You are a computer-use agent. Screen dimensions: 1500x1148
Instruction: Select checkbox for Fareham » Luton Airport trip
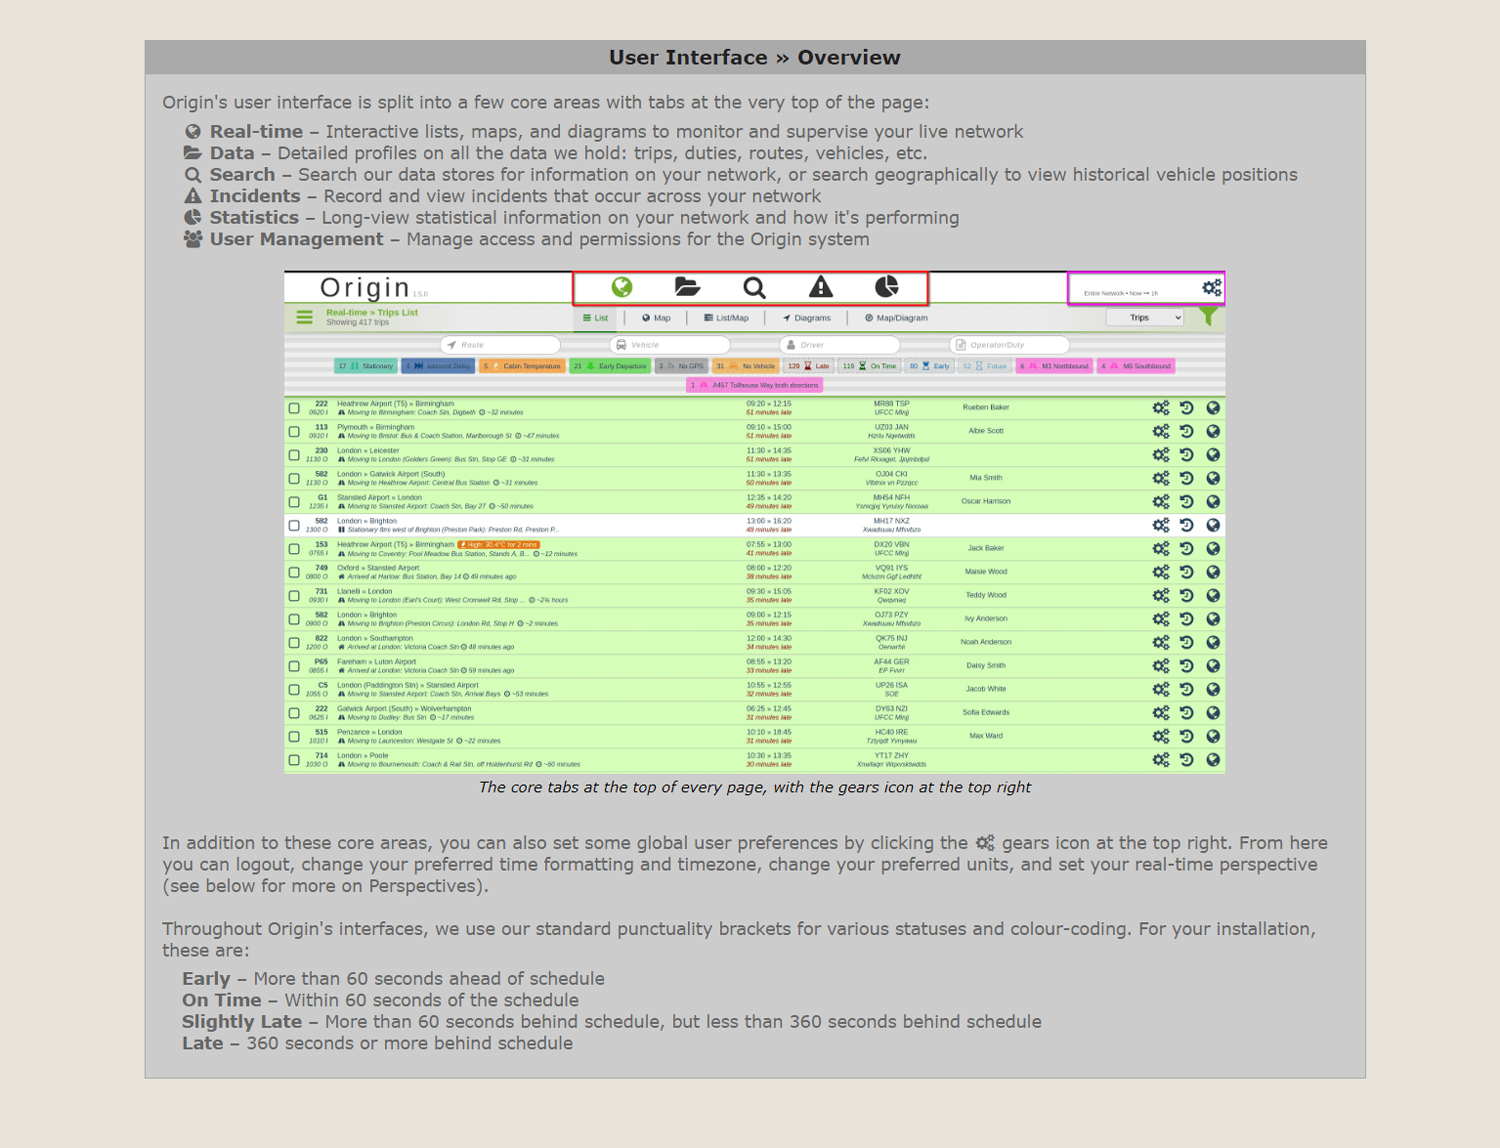(x=294, y=666)
